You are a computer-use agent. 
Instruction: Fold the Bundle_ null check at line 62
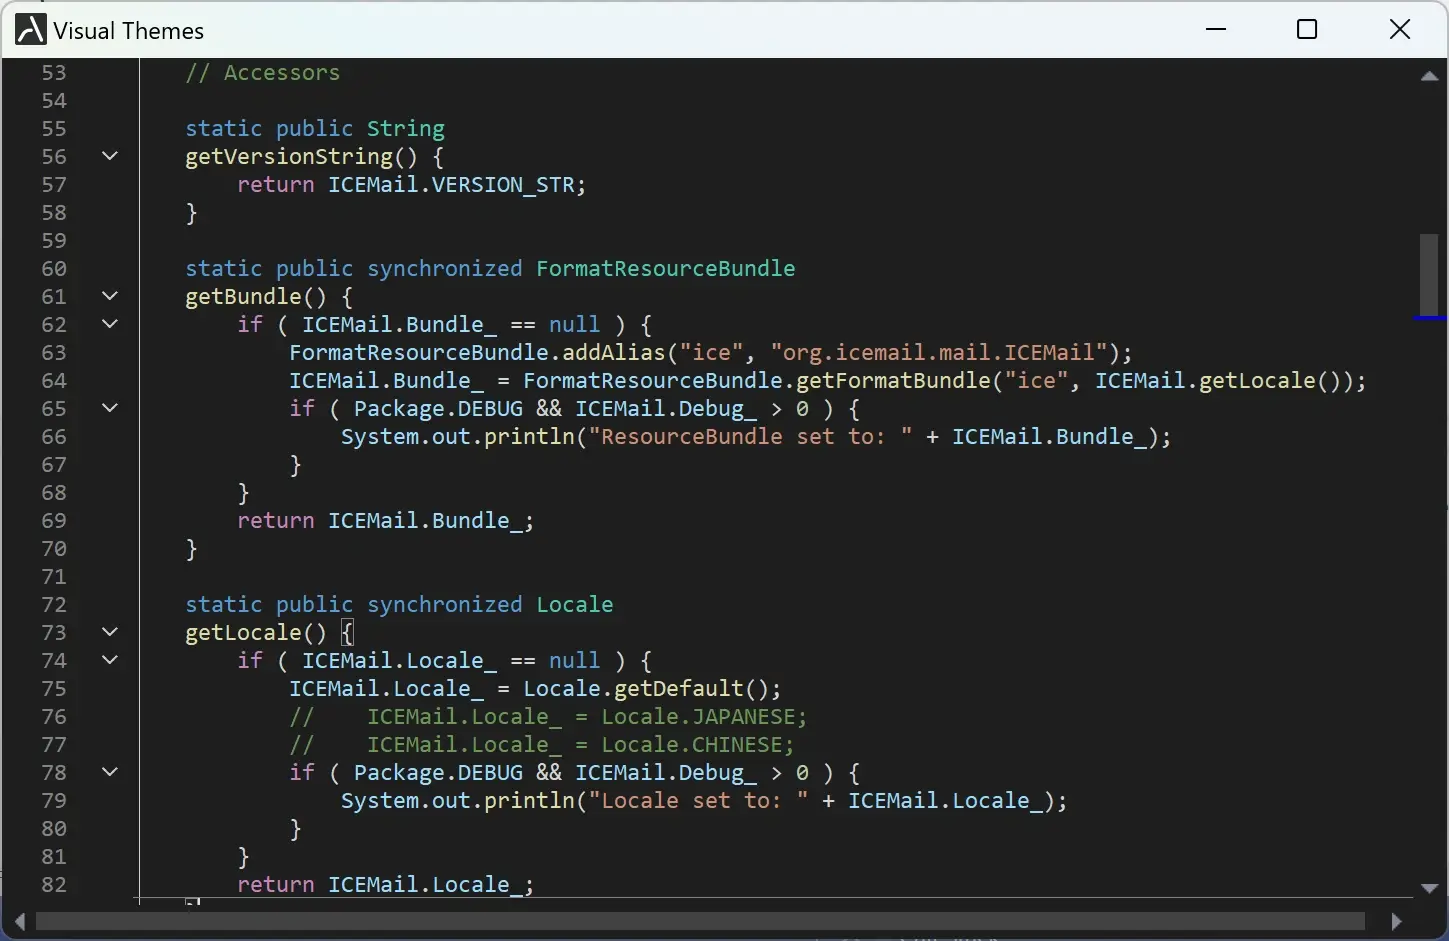pyautogui.click(x=110, y=324)
